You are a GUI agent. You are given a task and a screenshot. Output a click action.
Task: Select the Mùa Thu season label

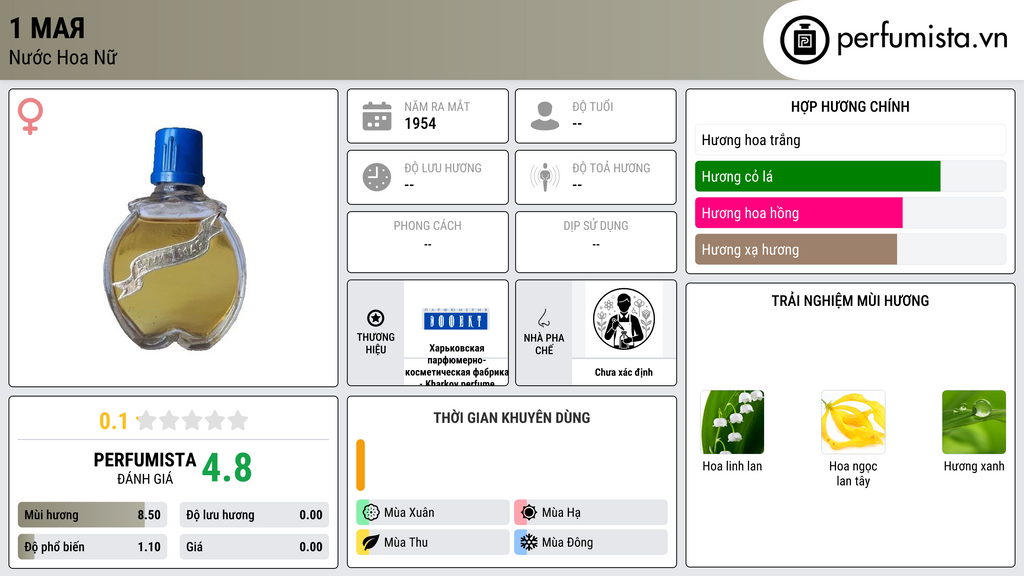406,543
